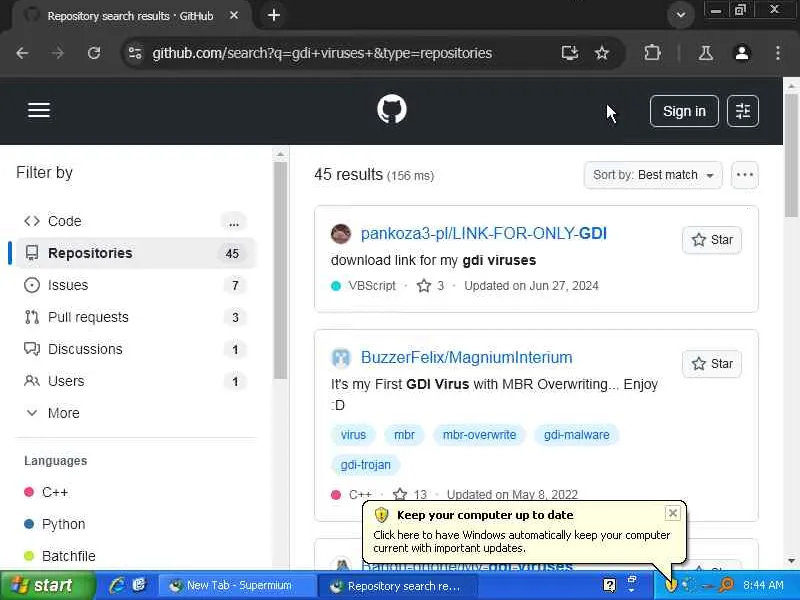The width and height of the screenshot is (800, 600).
Task: Click pankoza3-pl avatar image
Action: coord(341,234)
